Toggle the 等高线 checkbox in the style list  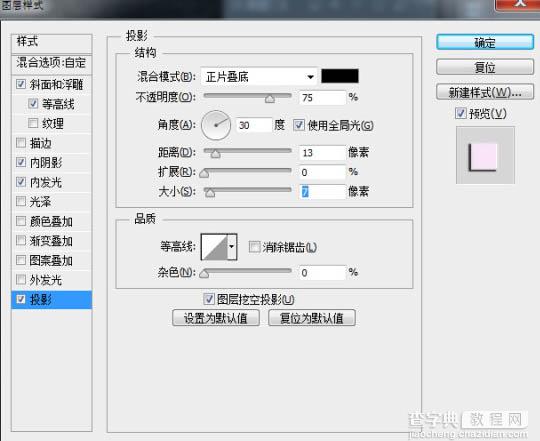33,103
